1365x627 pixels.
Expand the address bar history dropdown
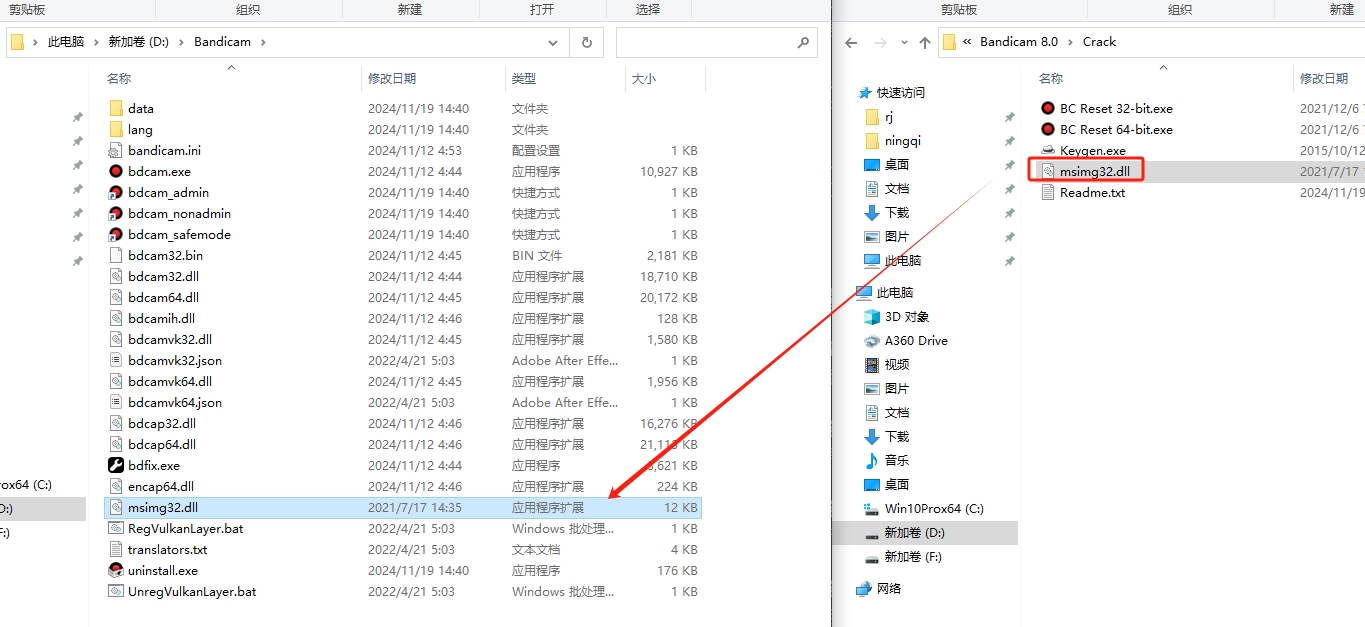tap(553, 42)
